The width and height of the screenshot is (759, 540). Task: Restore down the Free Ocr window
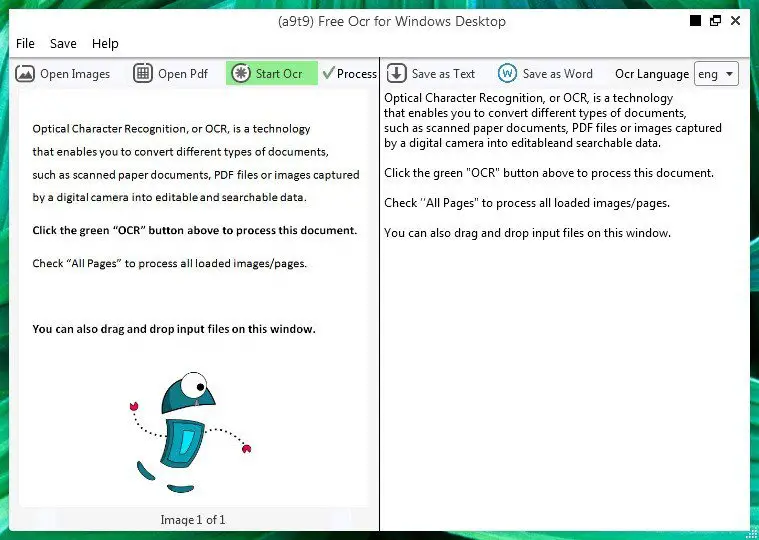pos(715,21)
